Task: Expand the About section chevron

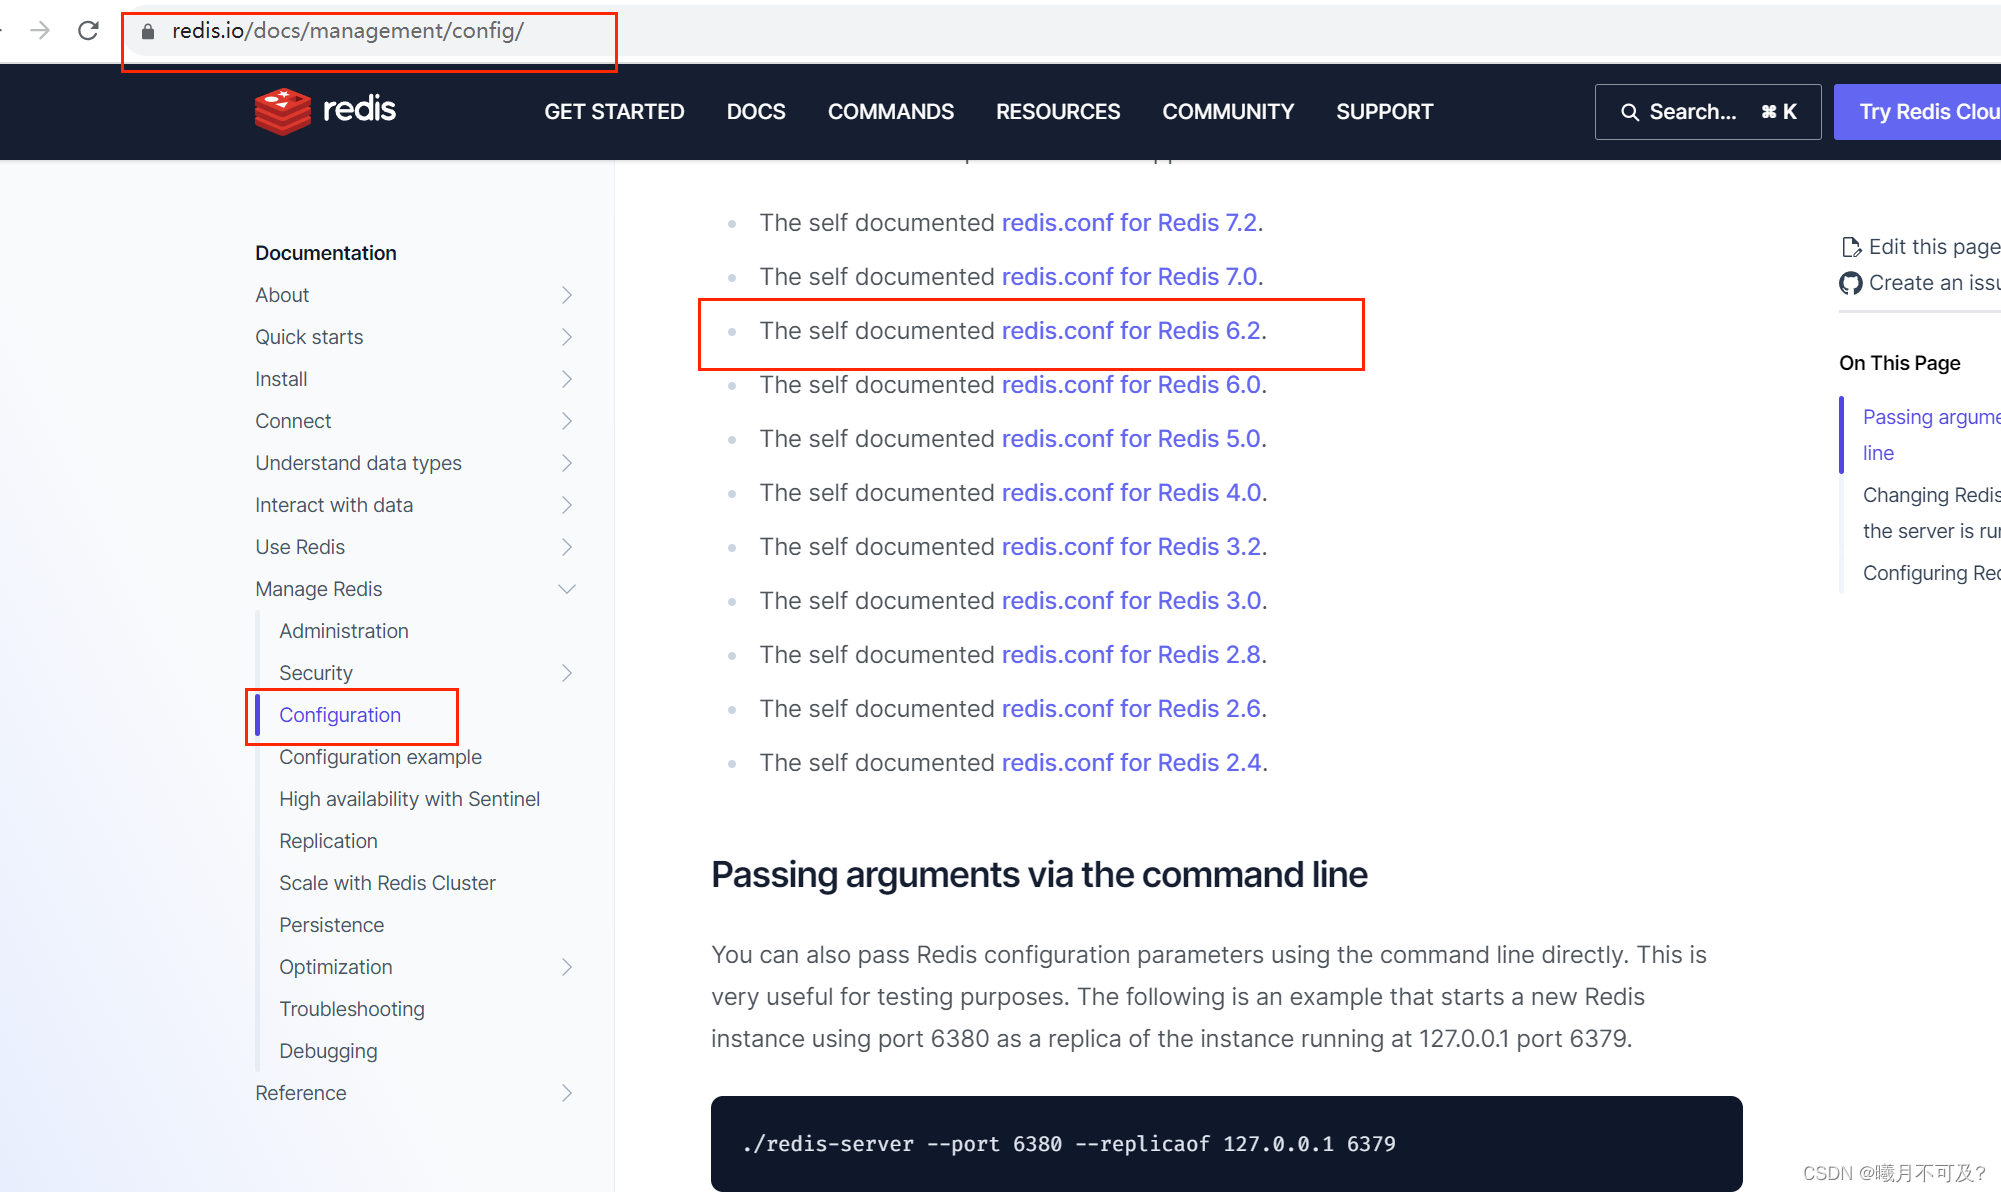Action: pos(567,295)
